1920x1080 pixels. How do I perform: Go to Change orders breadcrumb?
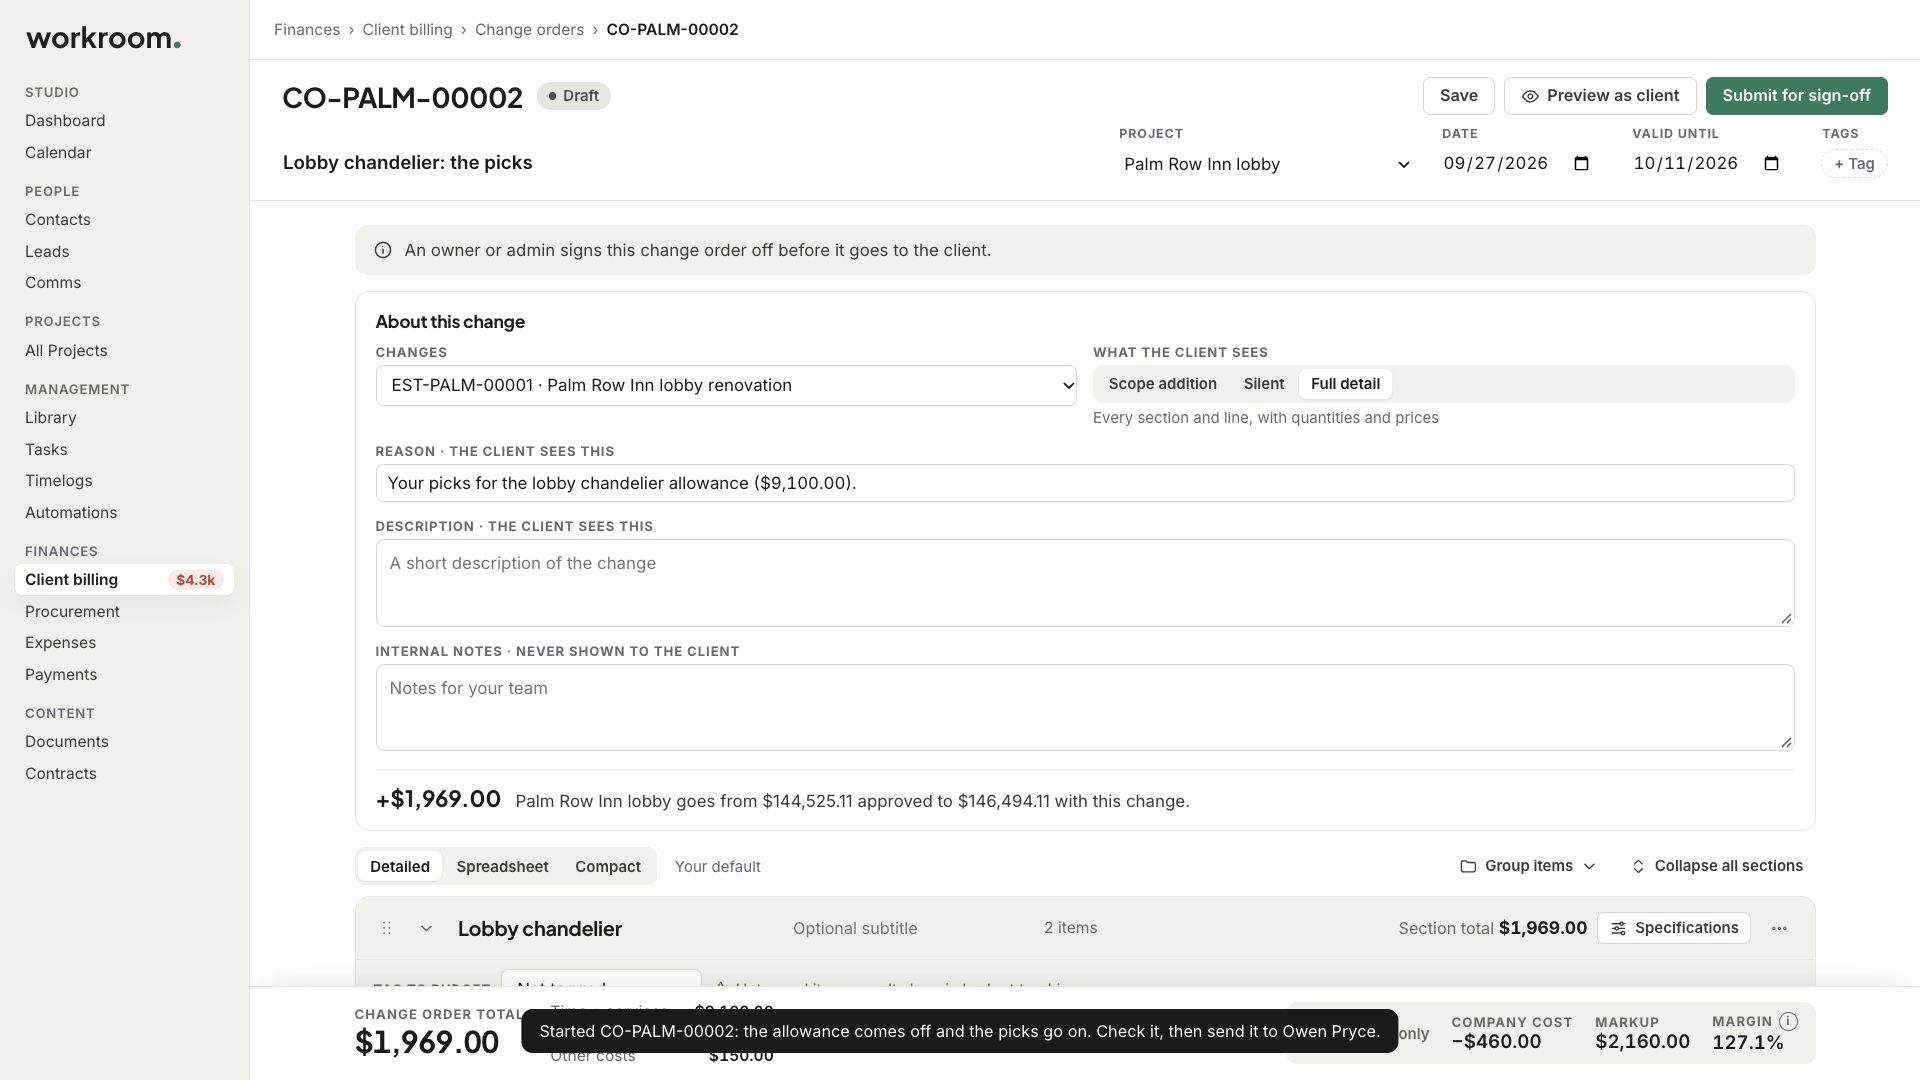[529, 30]
